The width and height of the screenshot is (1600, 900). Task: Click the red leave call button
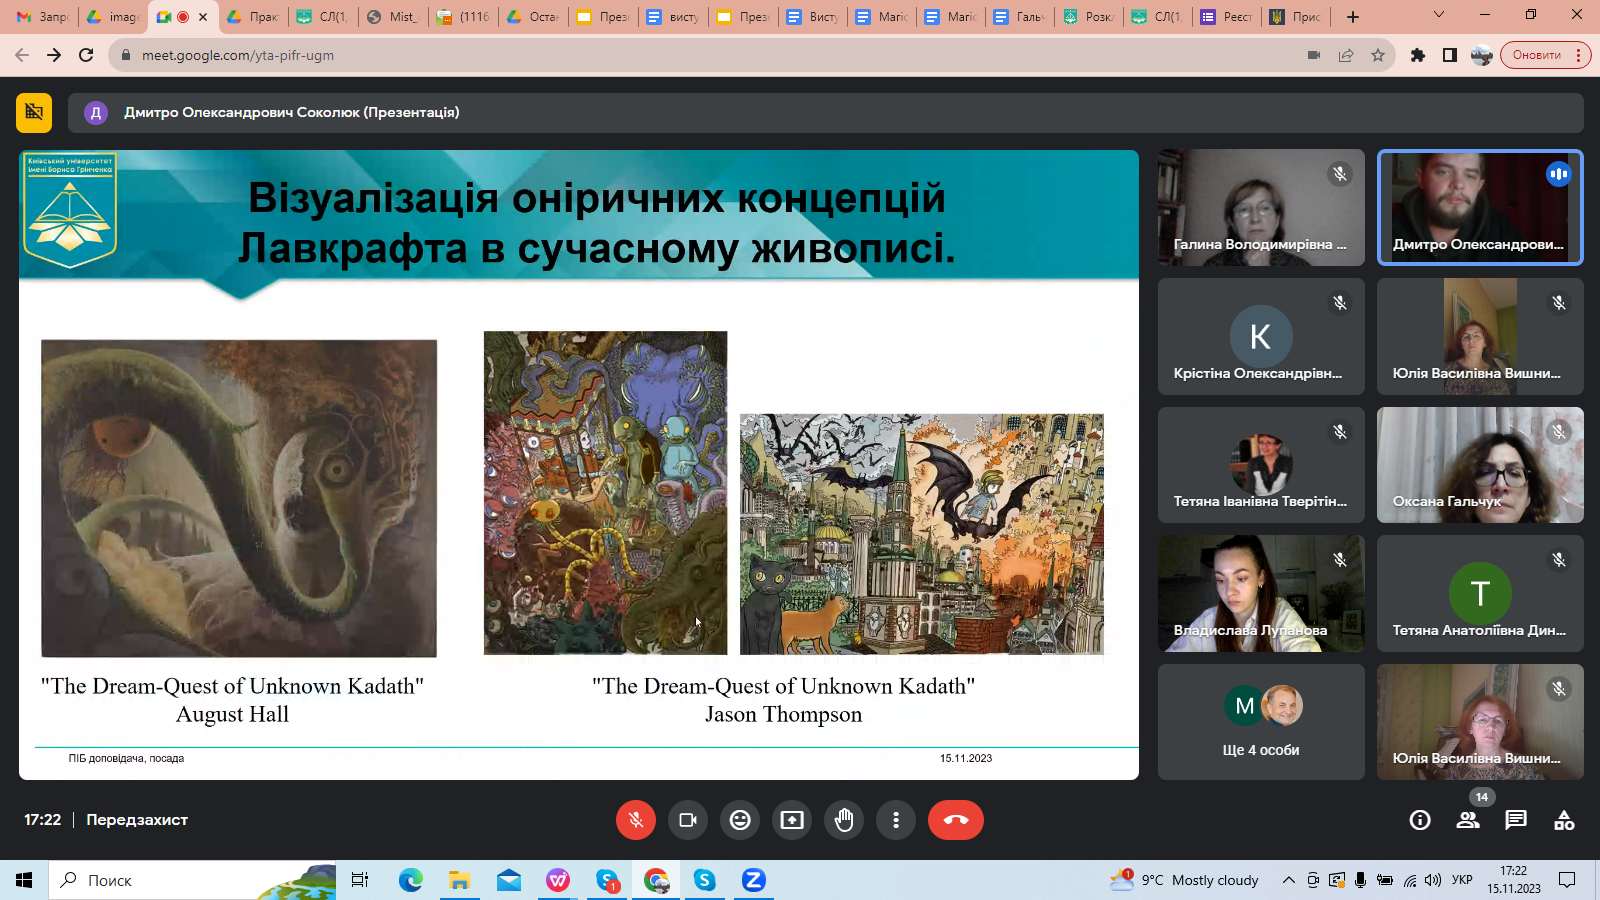(x=955, y=820)
